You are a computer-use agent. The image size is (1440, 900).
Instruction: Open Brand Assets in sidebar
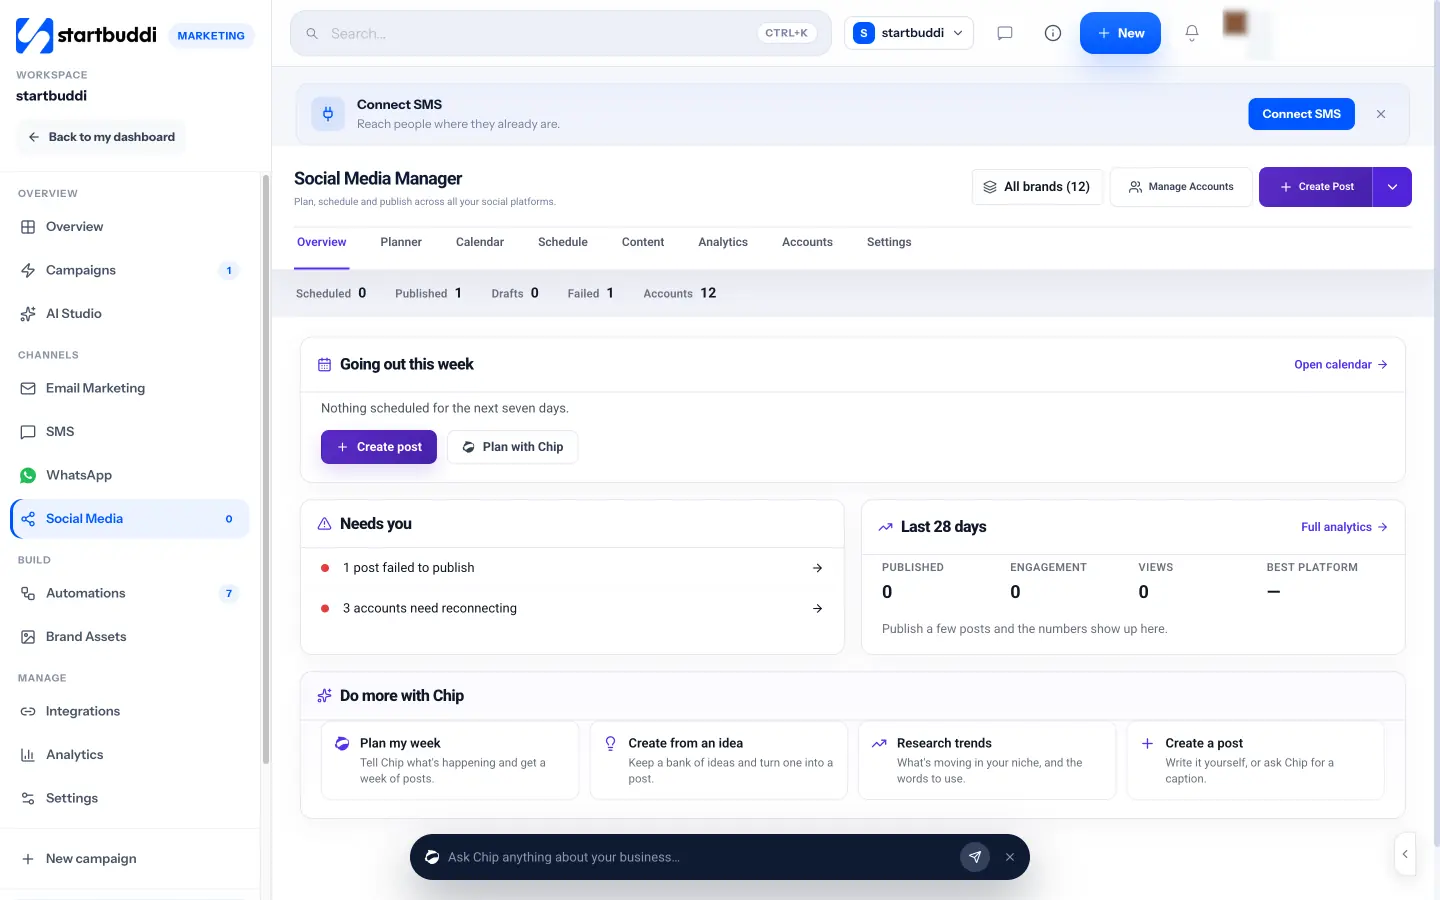pyautogui.click(x=130, y=637)
